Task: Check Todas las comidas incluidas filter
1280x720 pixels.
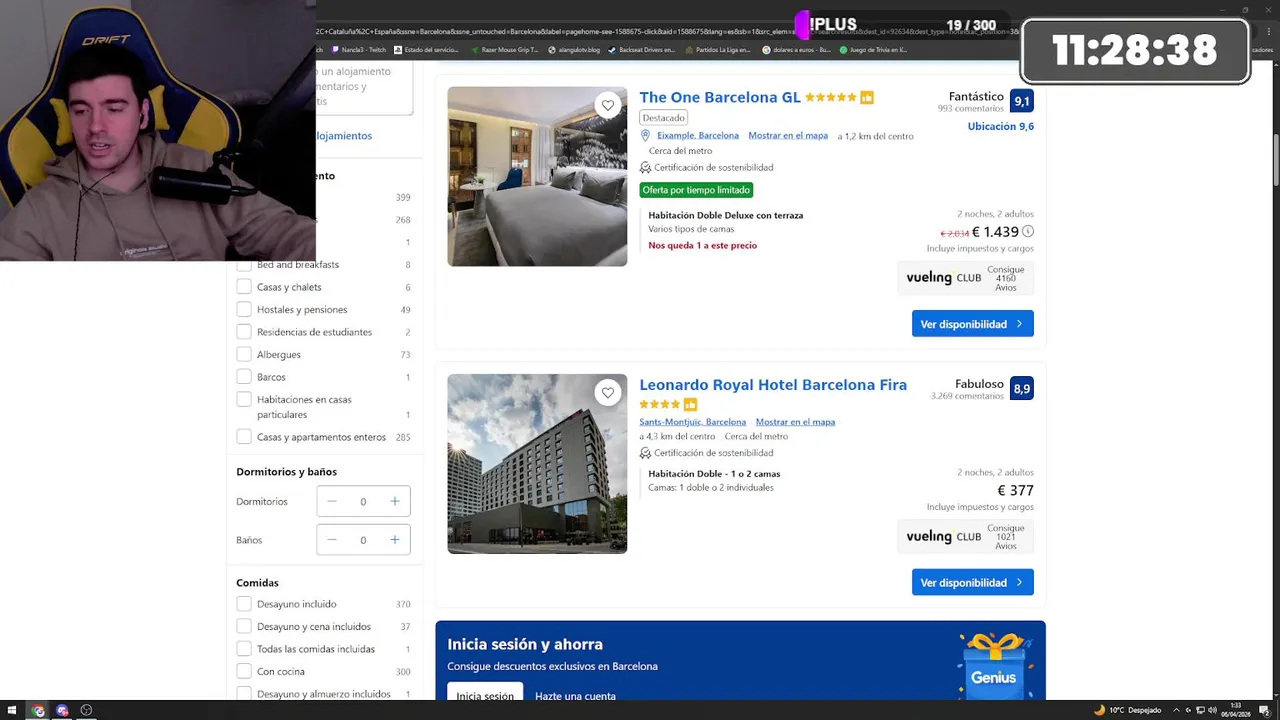Action: (x=244, y=649)
